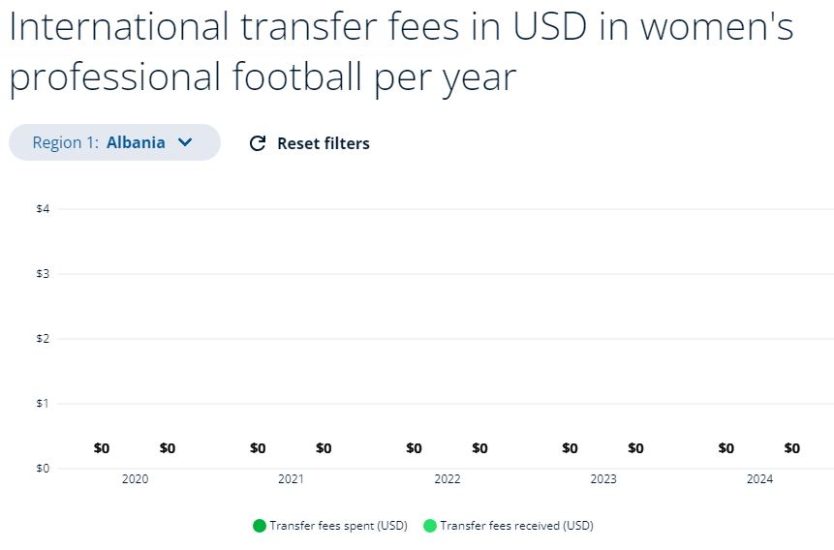Click the $3 y-axis label
This screenshot has width=834, height=550.
click(x=44, y=274)
